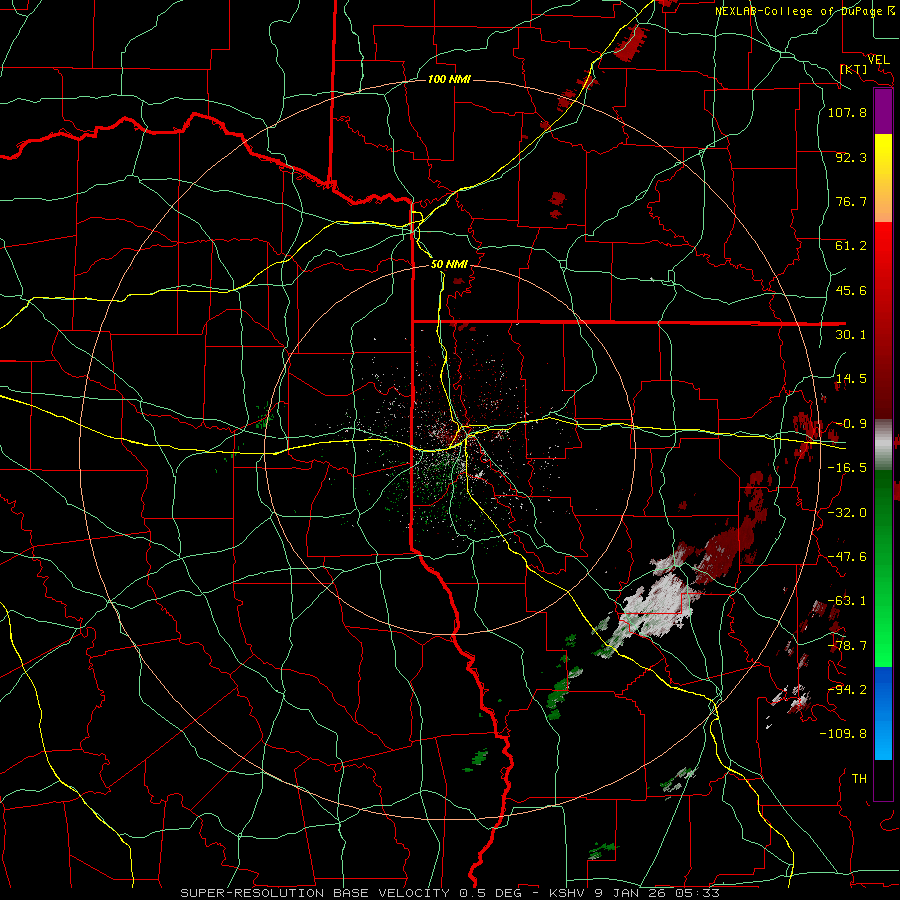Click the -32.0 velocity scale value

pos(847,513)
